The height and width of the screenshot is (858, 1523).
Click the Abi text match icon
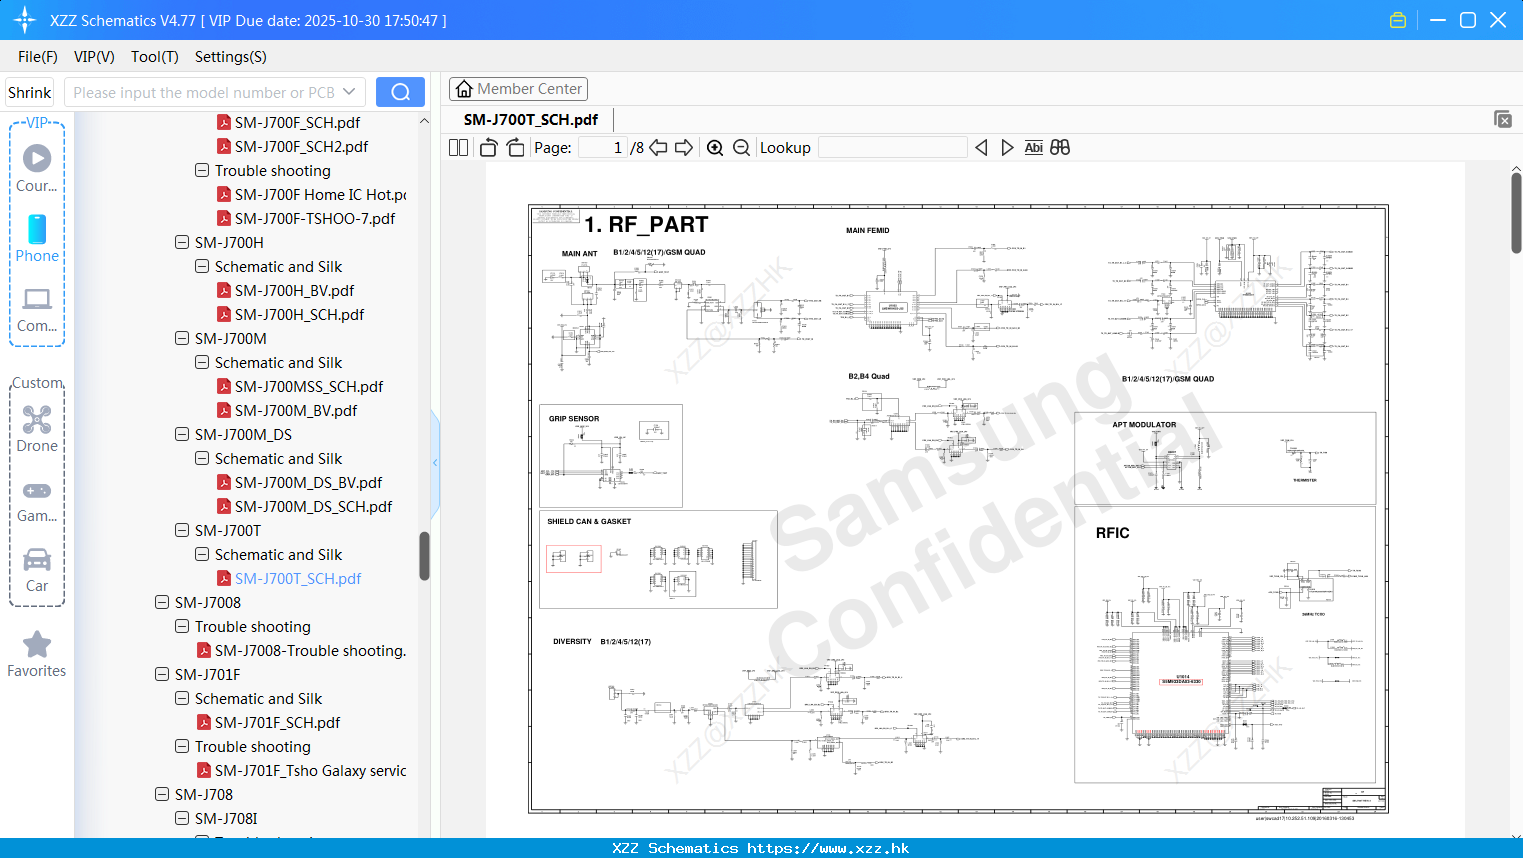click(1034, 148)
